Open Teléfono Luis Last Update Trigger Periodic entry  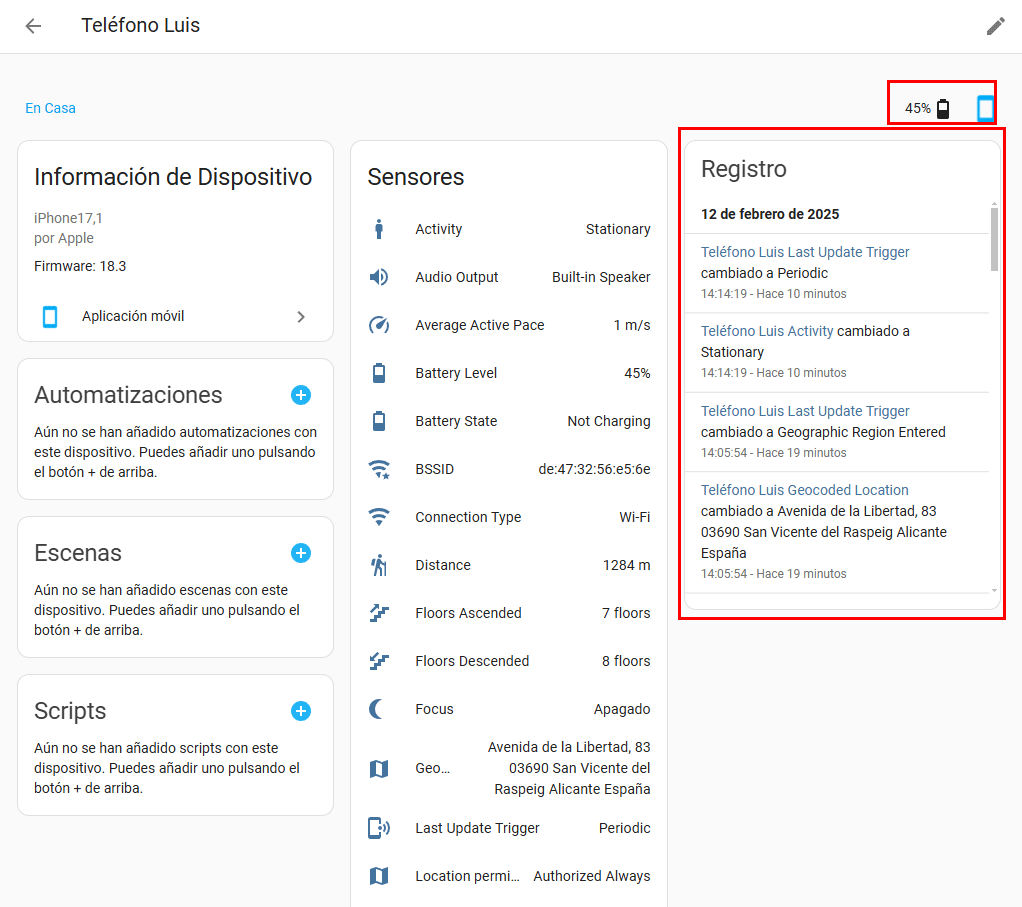tap(805, 252)
